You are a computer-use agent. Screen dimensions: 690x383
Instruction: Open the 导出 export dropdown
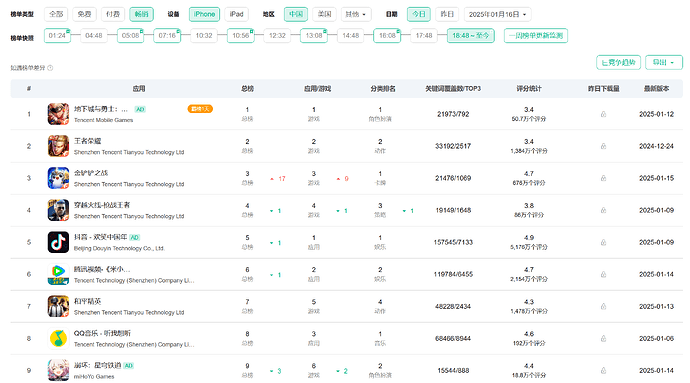point(664,63)
